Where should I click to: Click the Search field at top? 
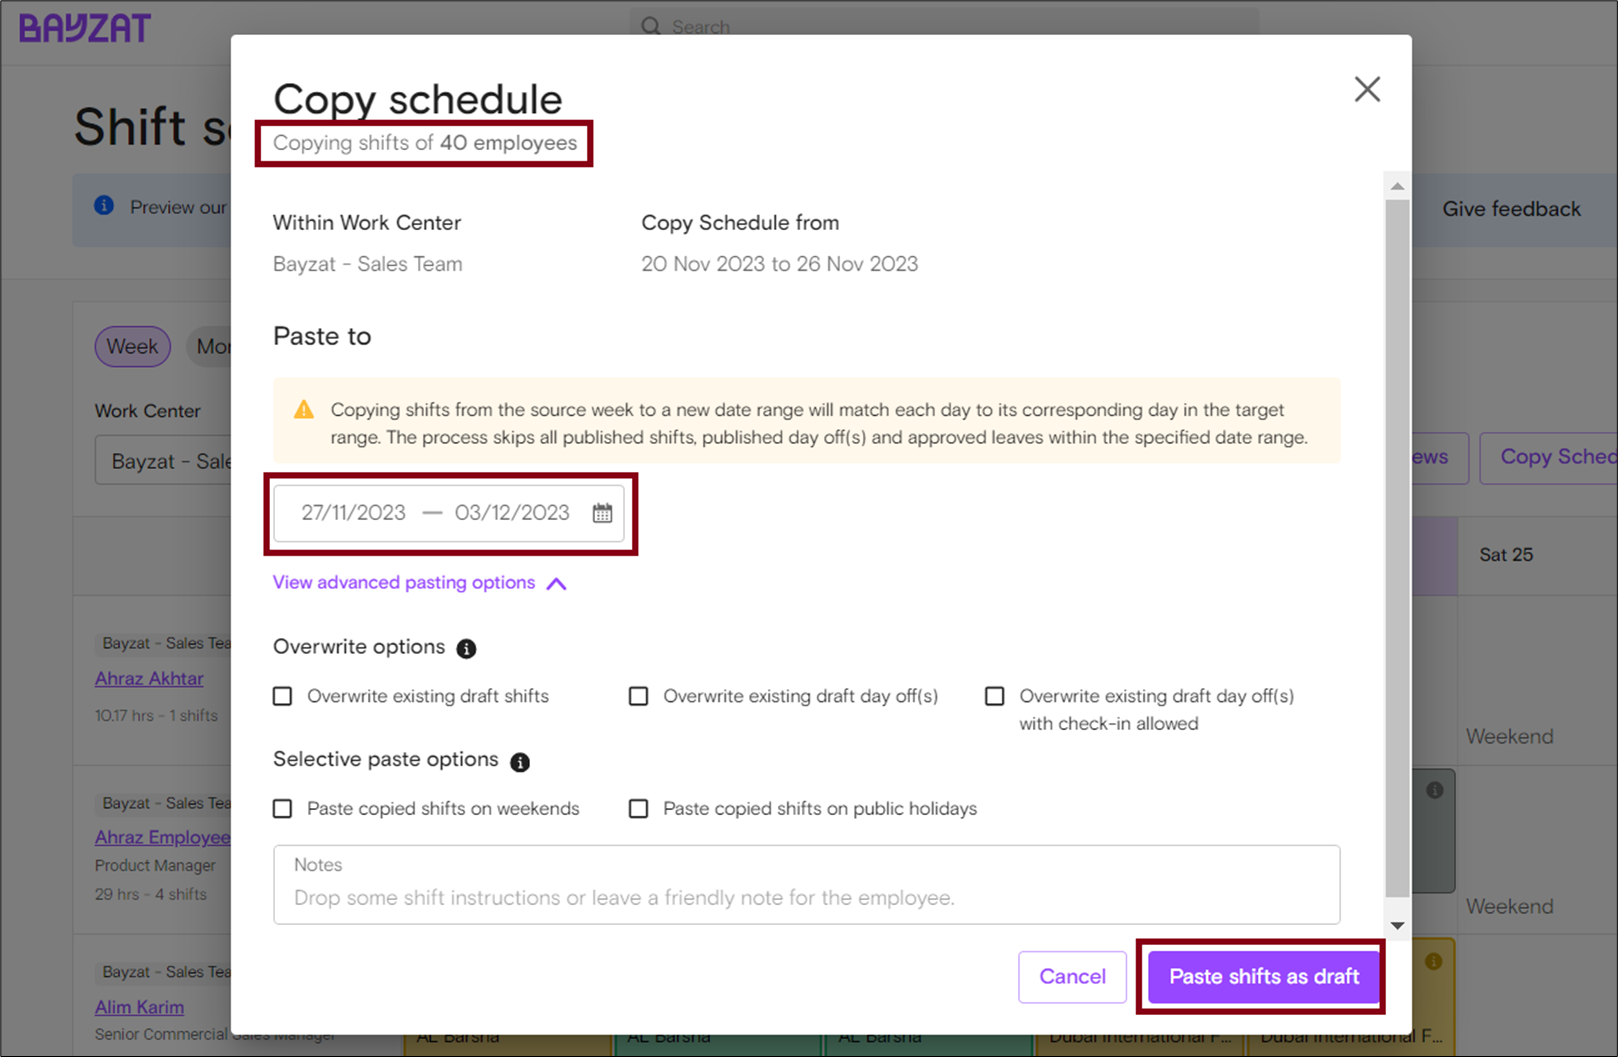[944, 26]
